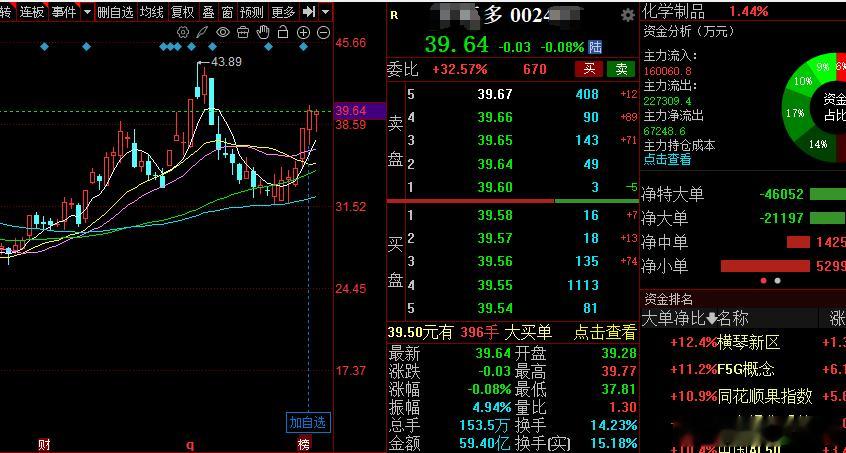Toggle 均线 moving average lines
The image size is (846, 453).
coord(152,11)
